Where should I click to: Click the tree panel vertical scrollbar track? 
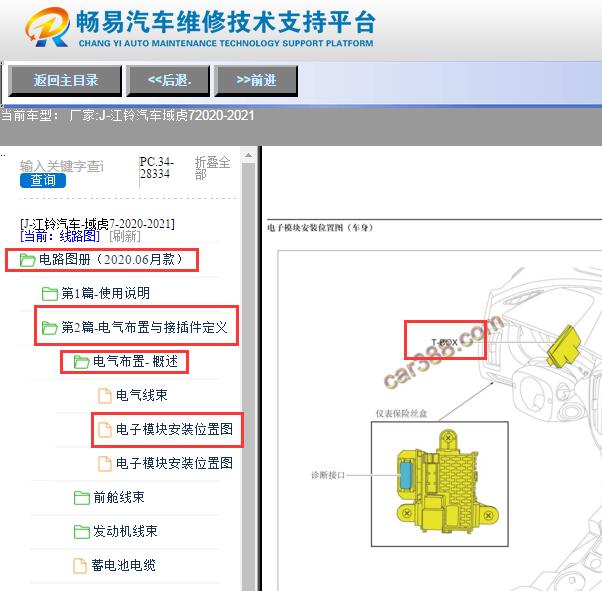coord(248,376)
